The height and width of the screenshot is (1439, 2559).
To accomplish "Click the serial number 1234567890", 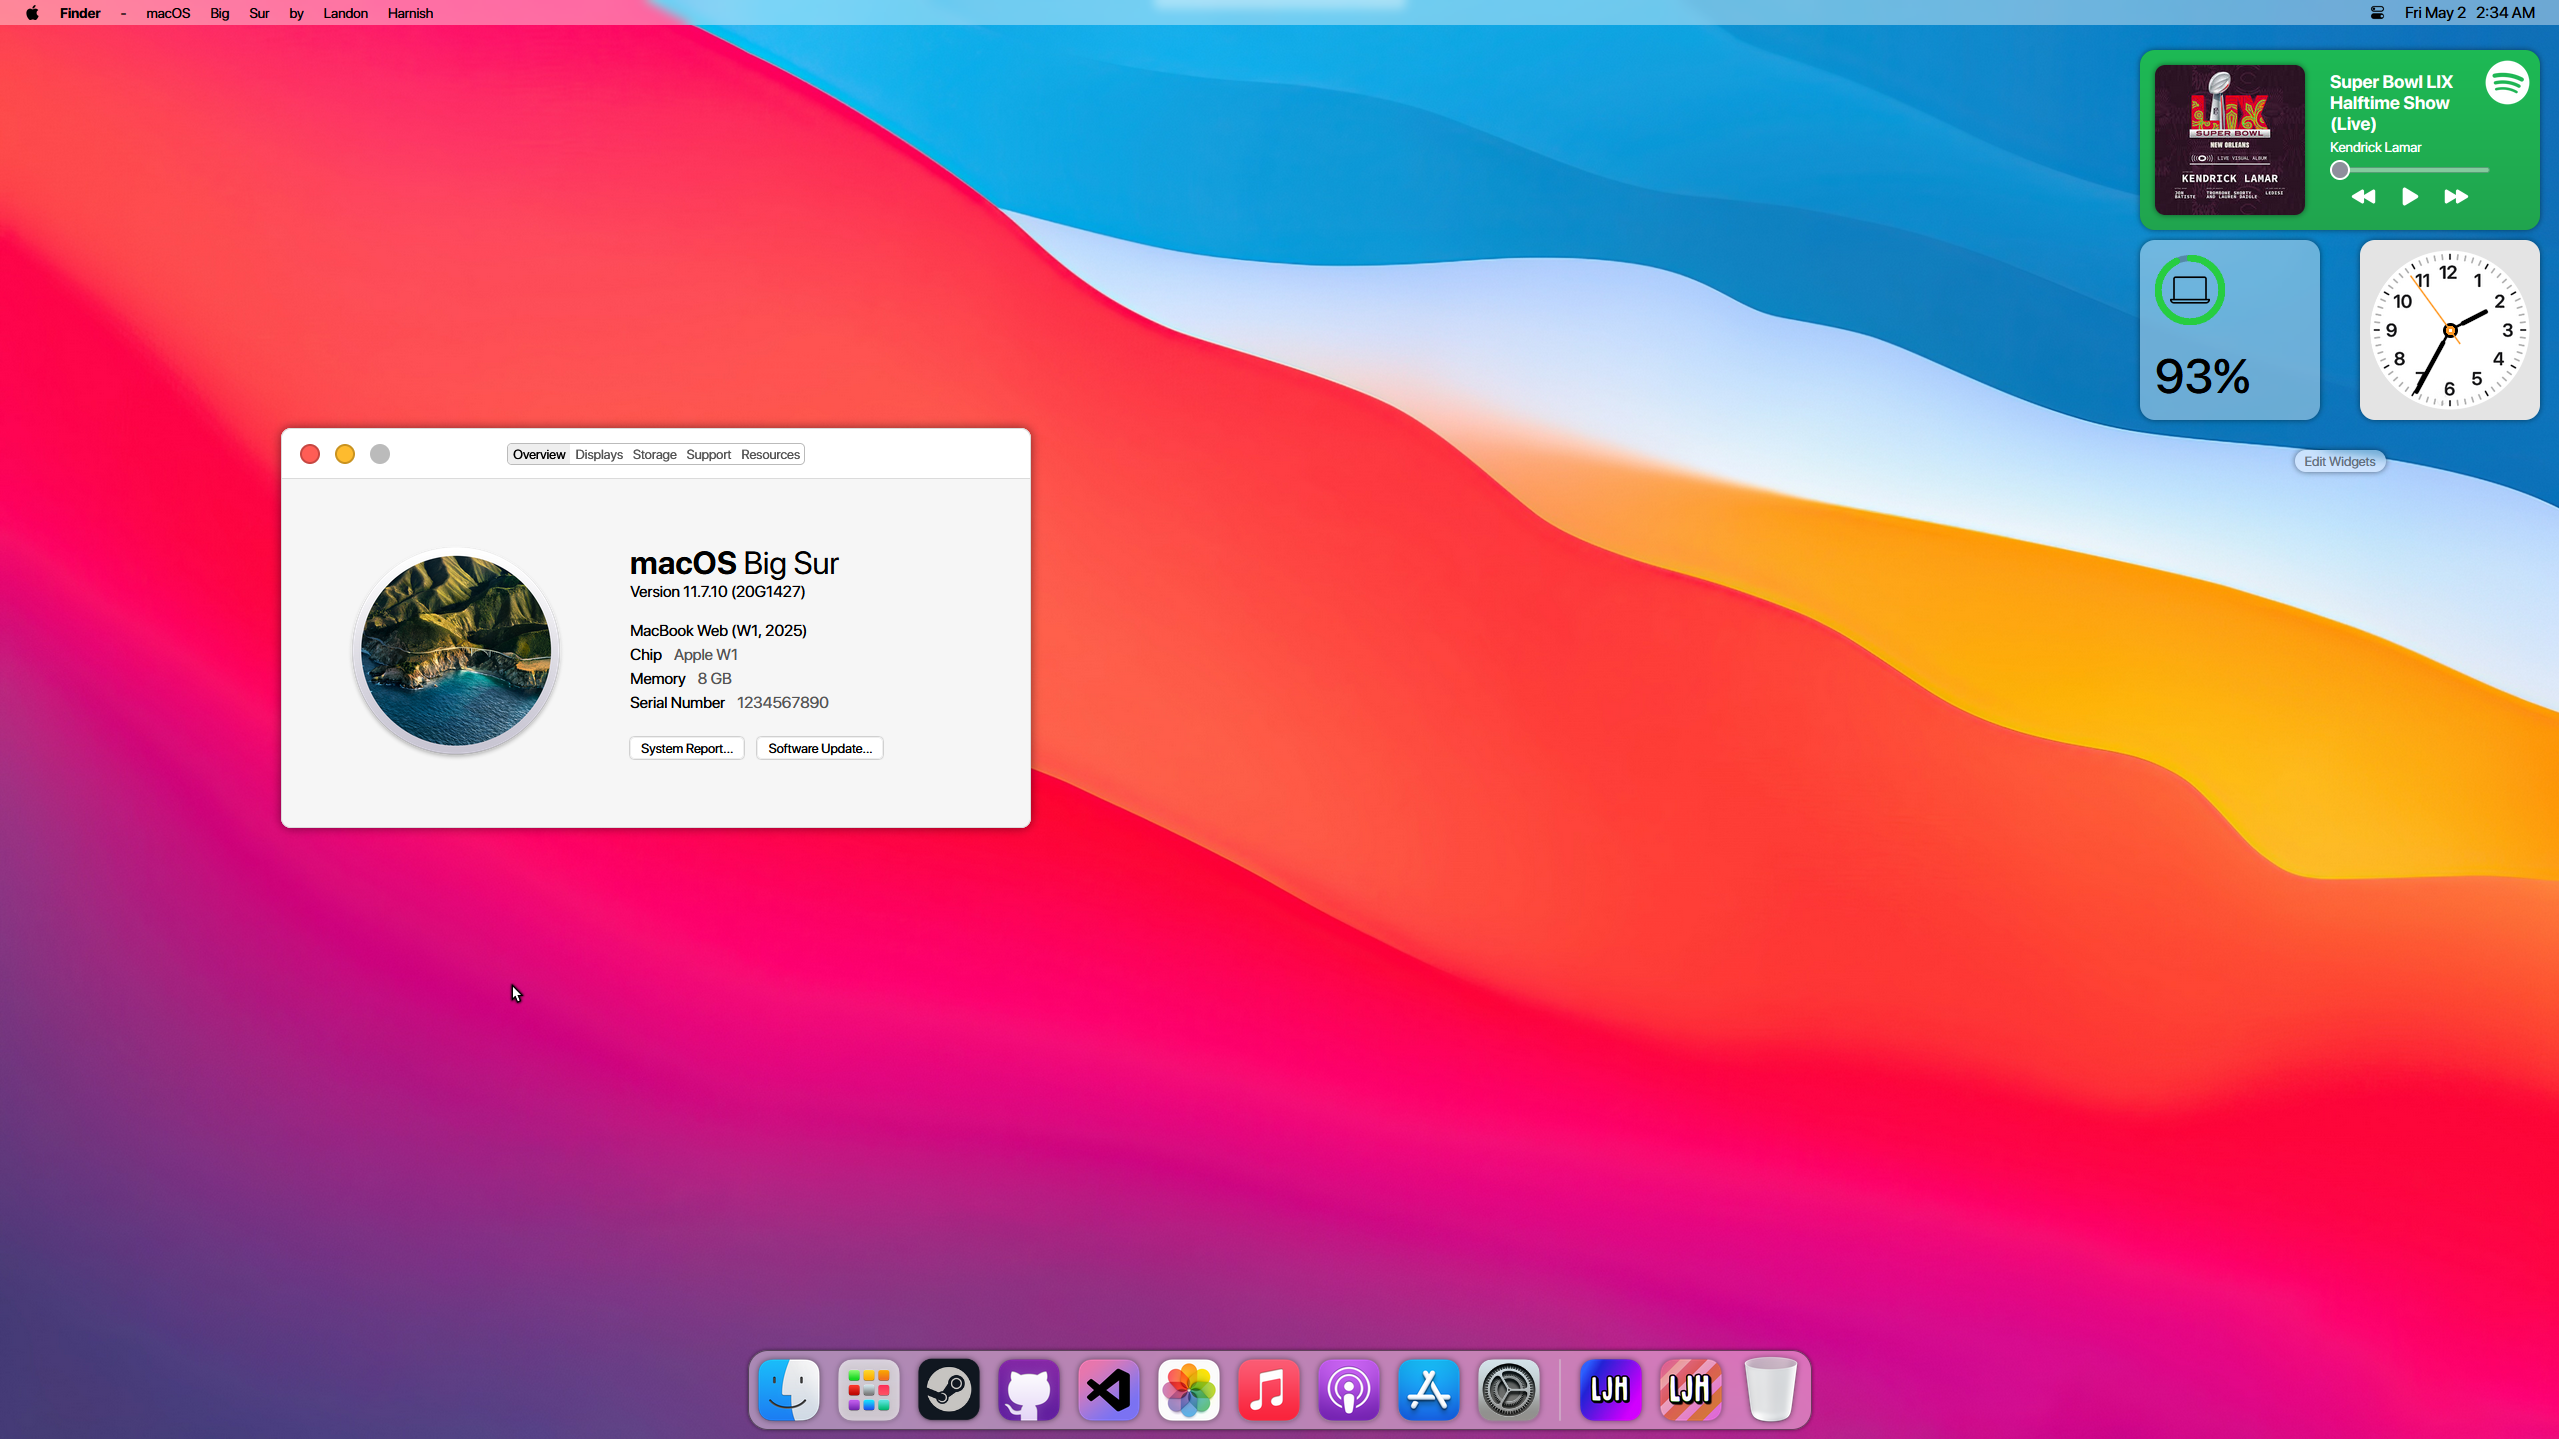I will (x=783, y=702).
